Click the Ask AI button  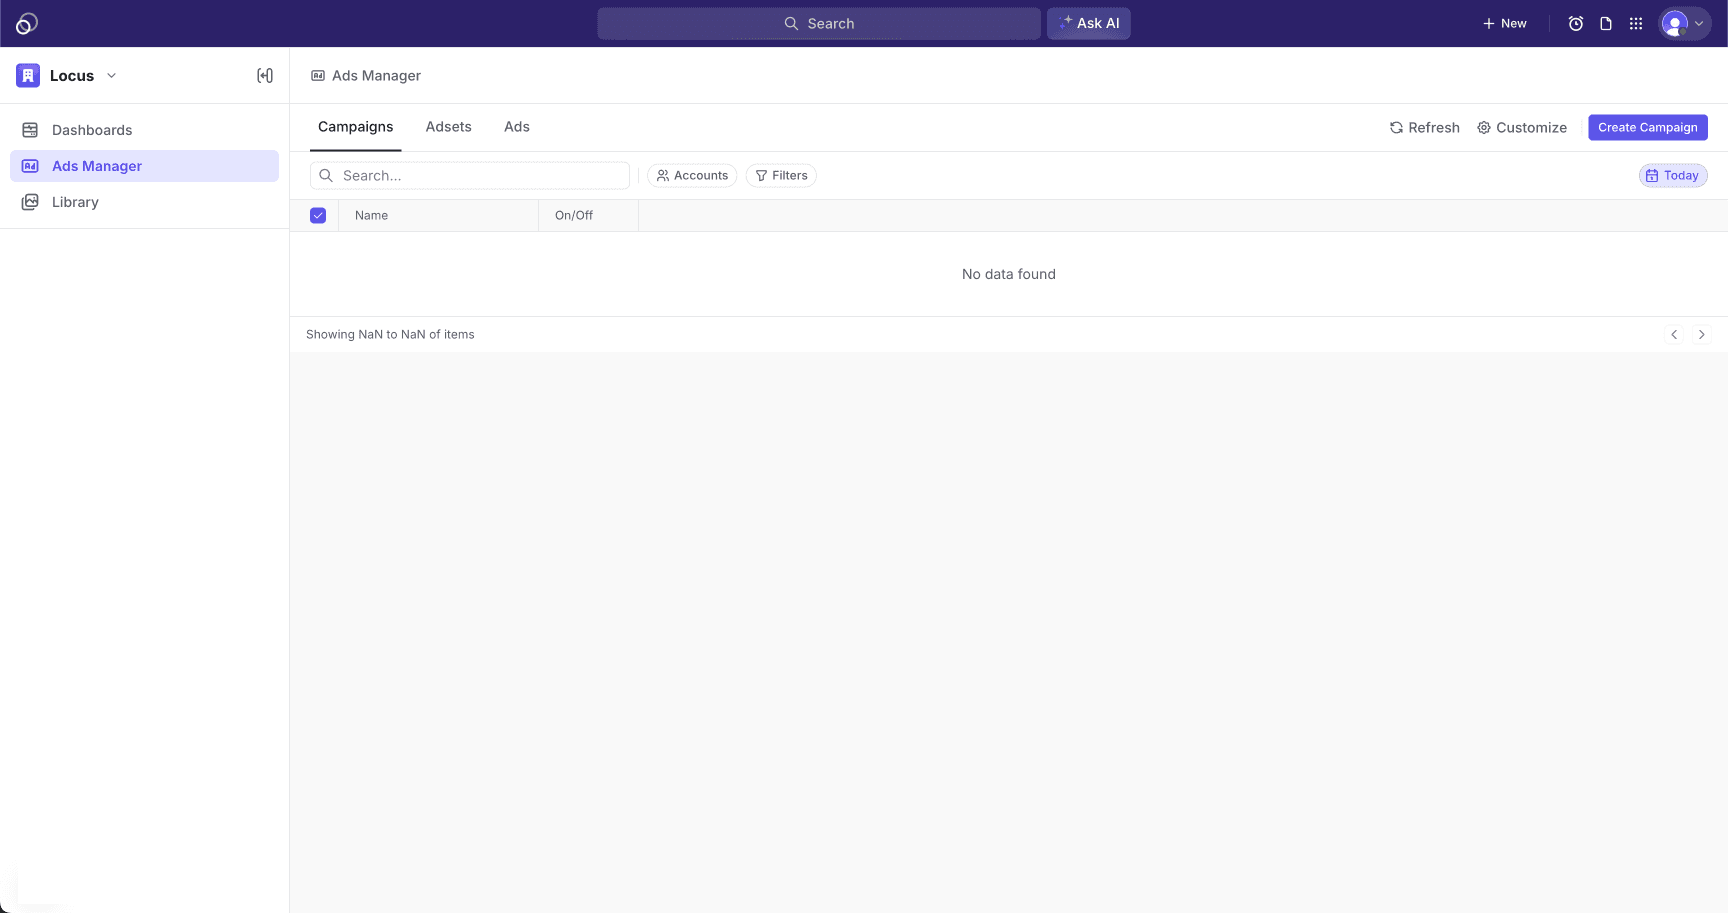[x=1089, y=24]
